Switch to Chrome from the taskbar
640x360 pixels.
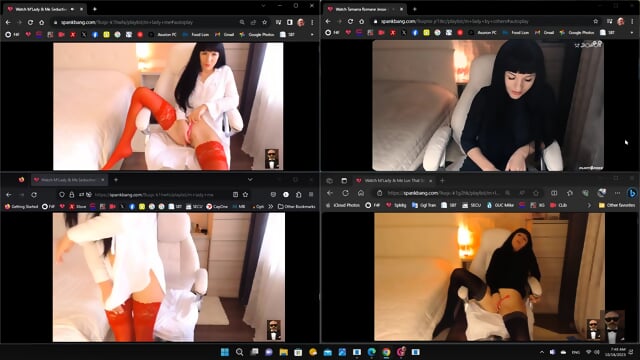click(x=386, y=352)
